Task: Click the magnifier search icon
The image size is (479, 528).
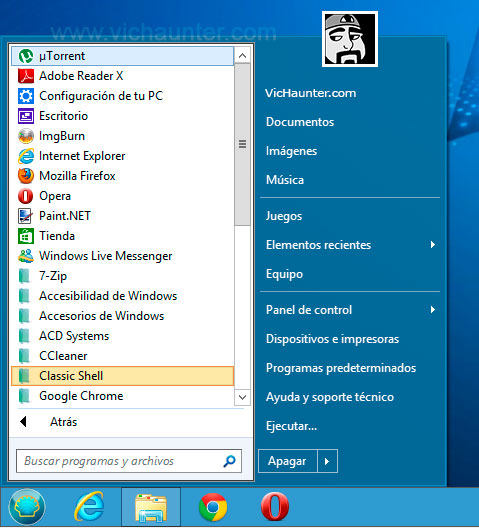Action: point(229,461)
